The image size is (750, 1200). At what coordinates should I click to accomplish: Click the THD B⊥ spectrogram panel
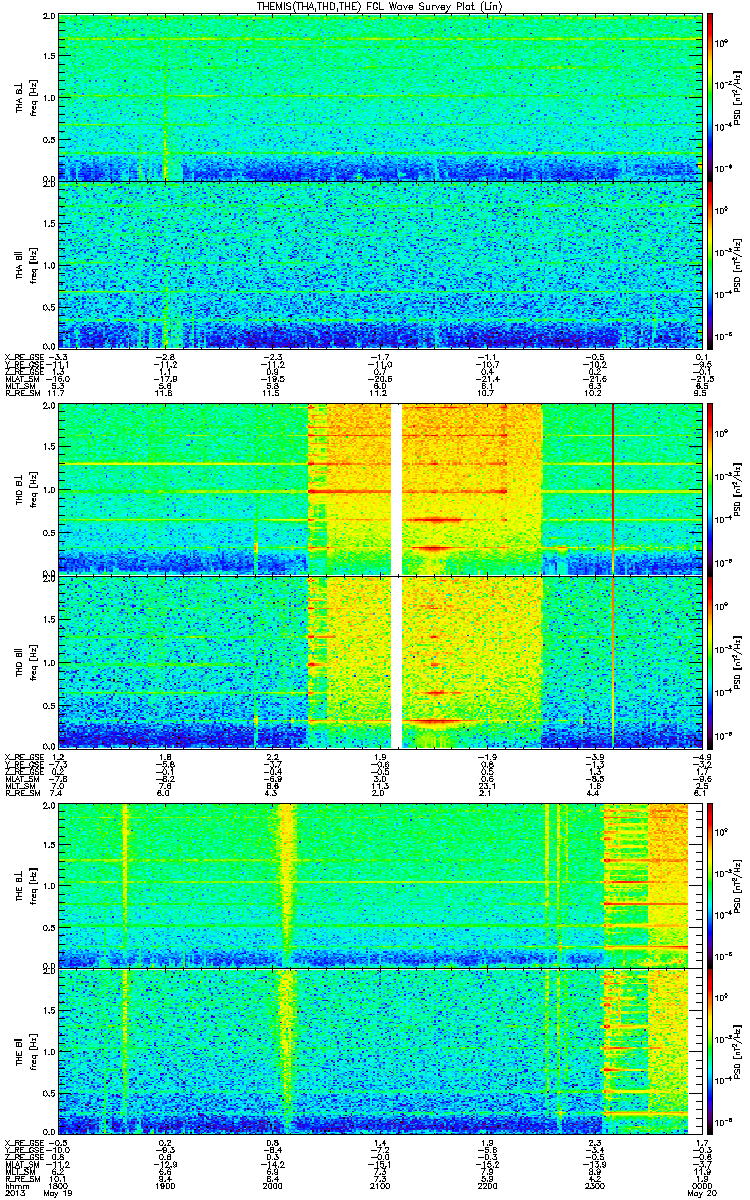point(378,489)
